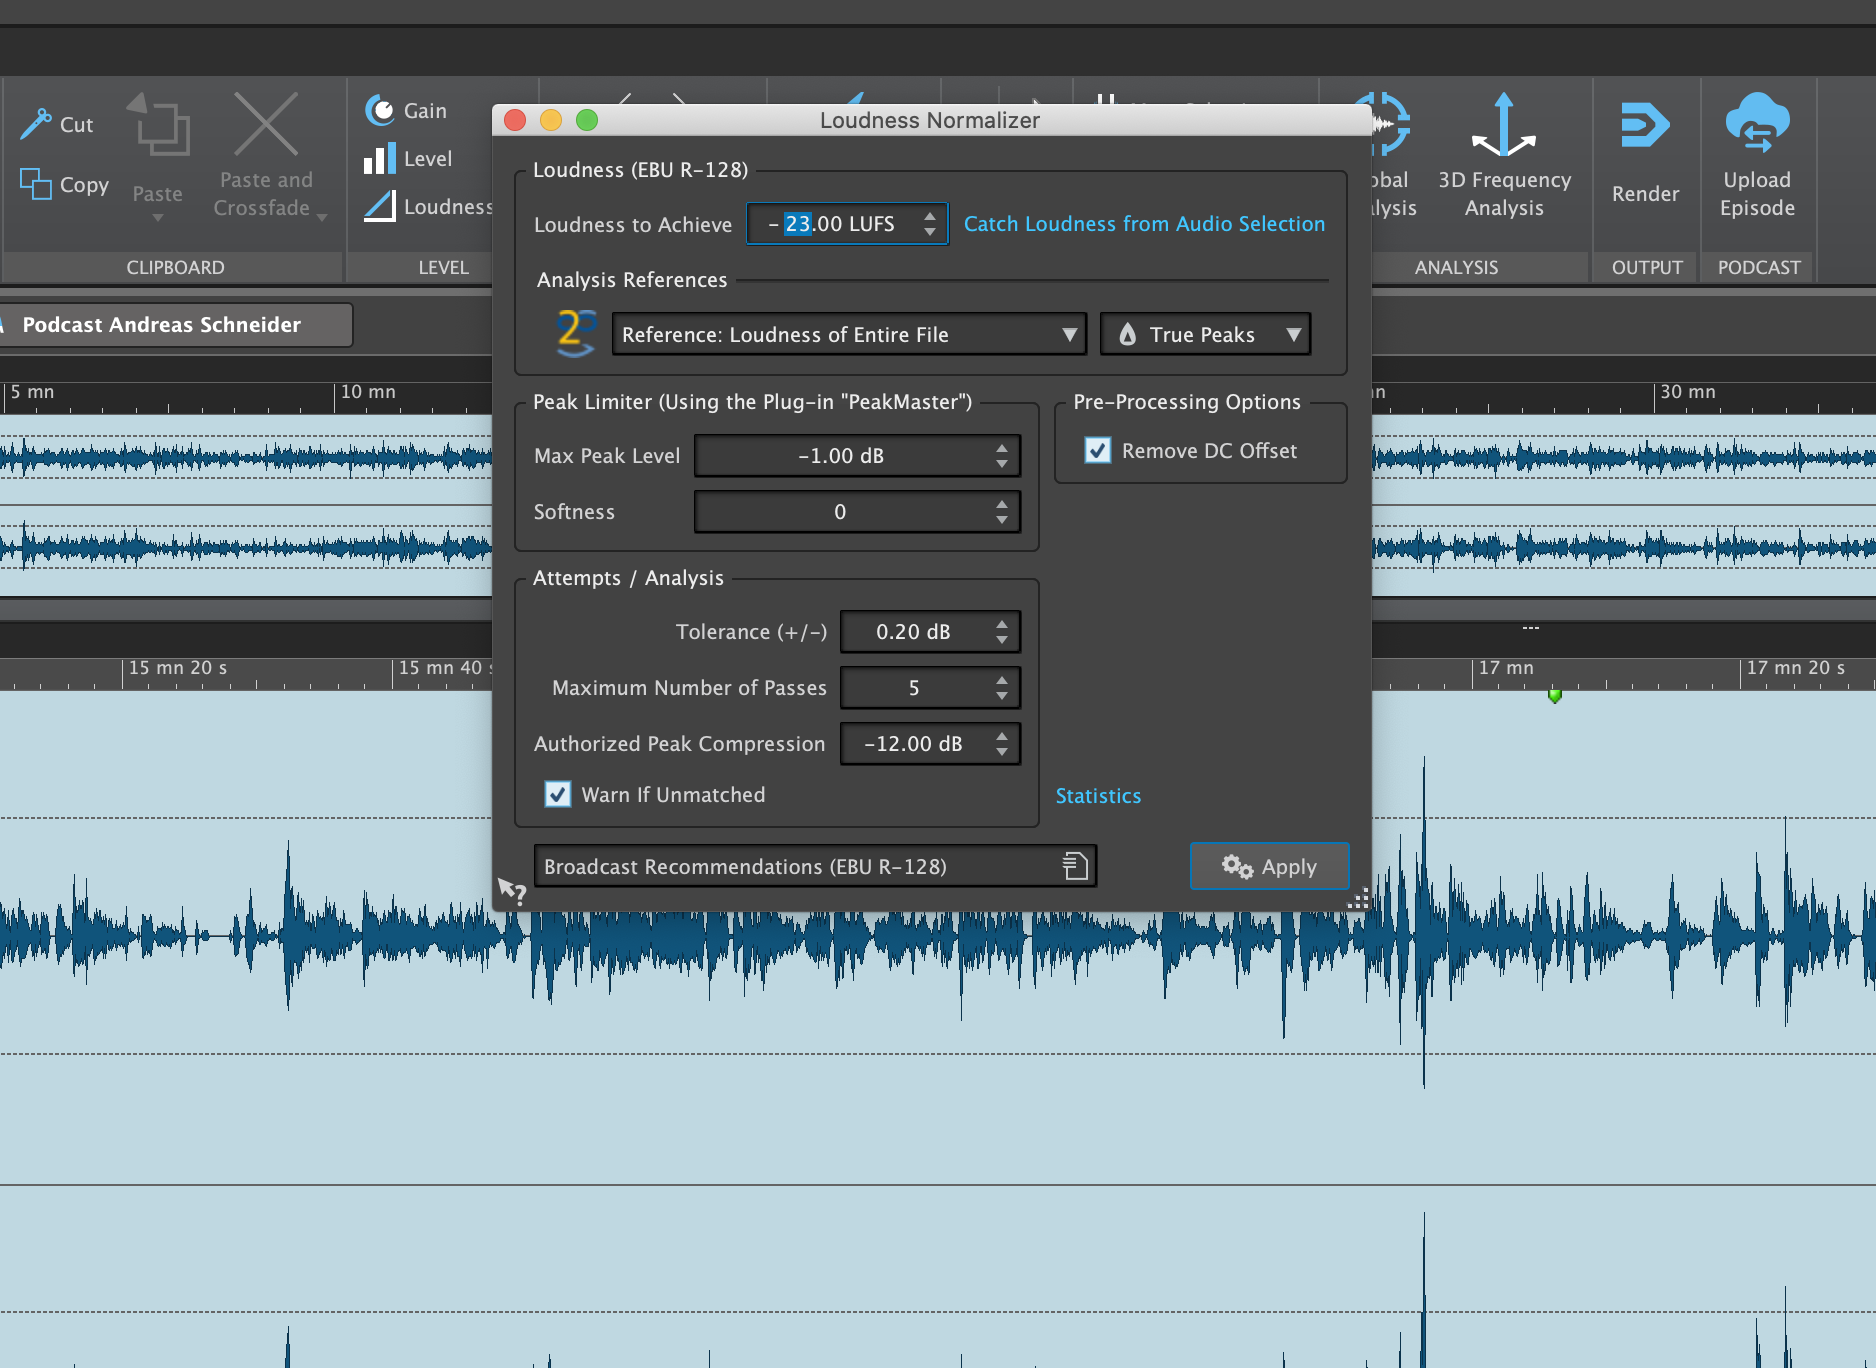Toggle Warn If Unmatched checkbox
The image size is (1876, 1368).
(x=558, y=795)
